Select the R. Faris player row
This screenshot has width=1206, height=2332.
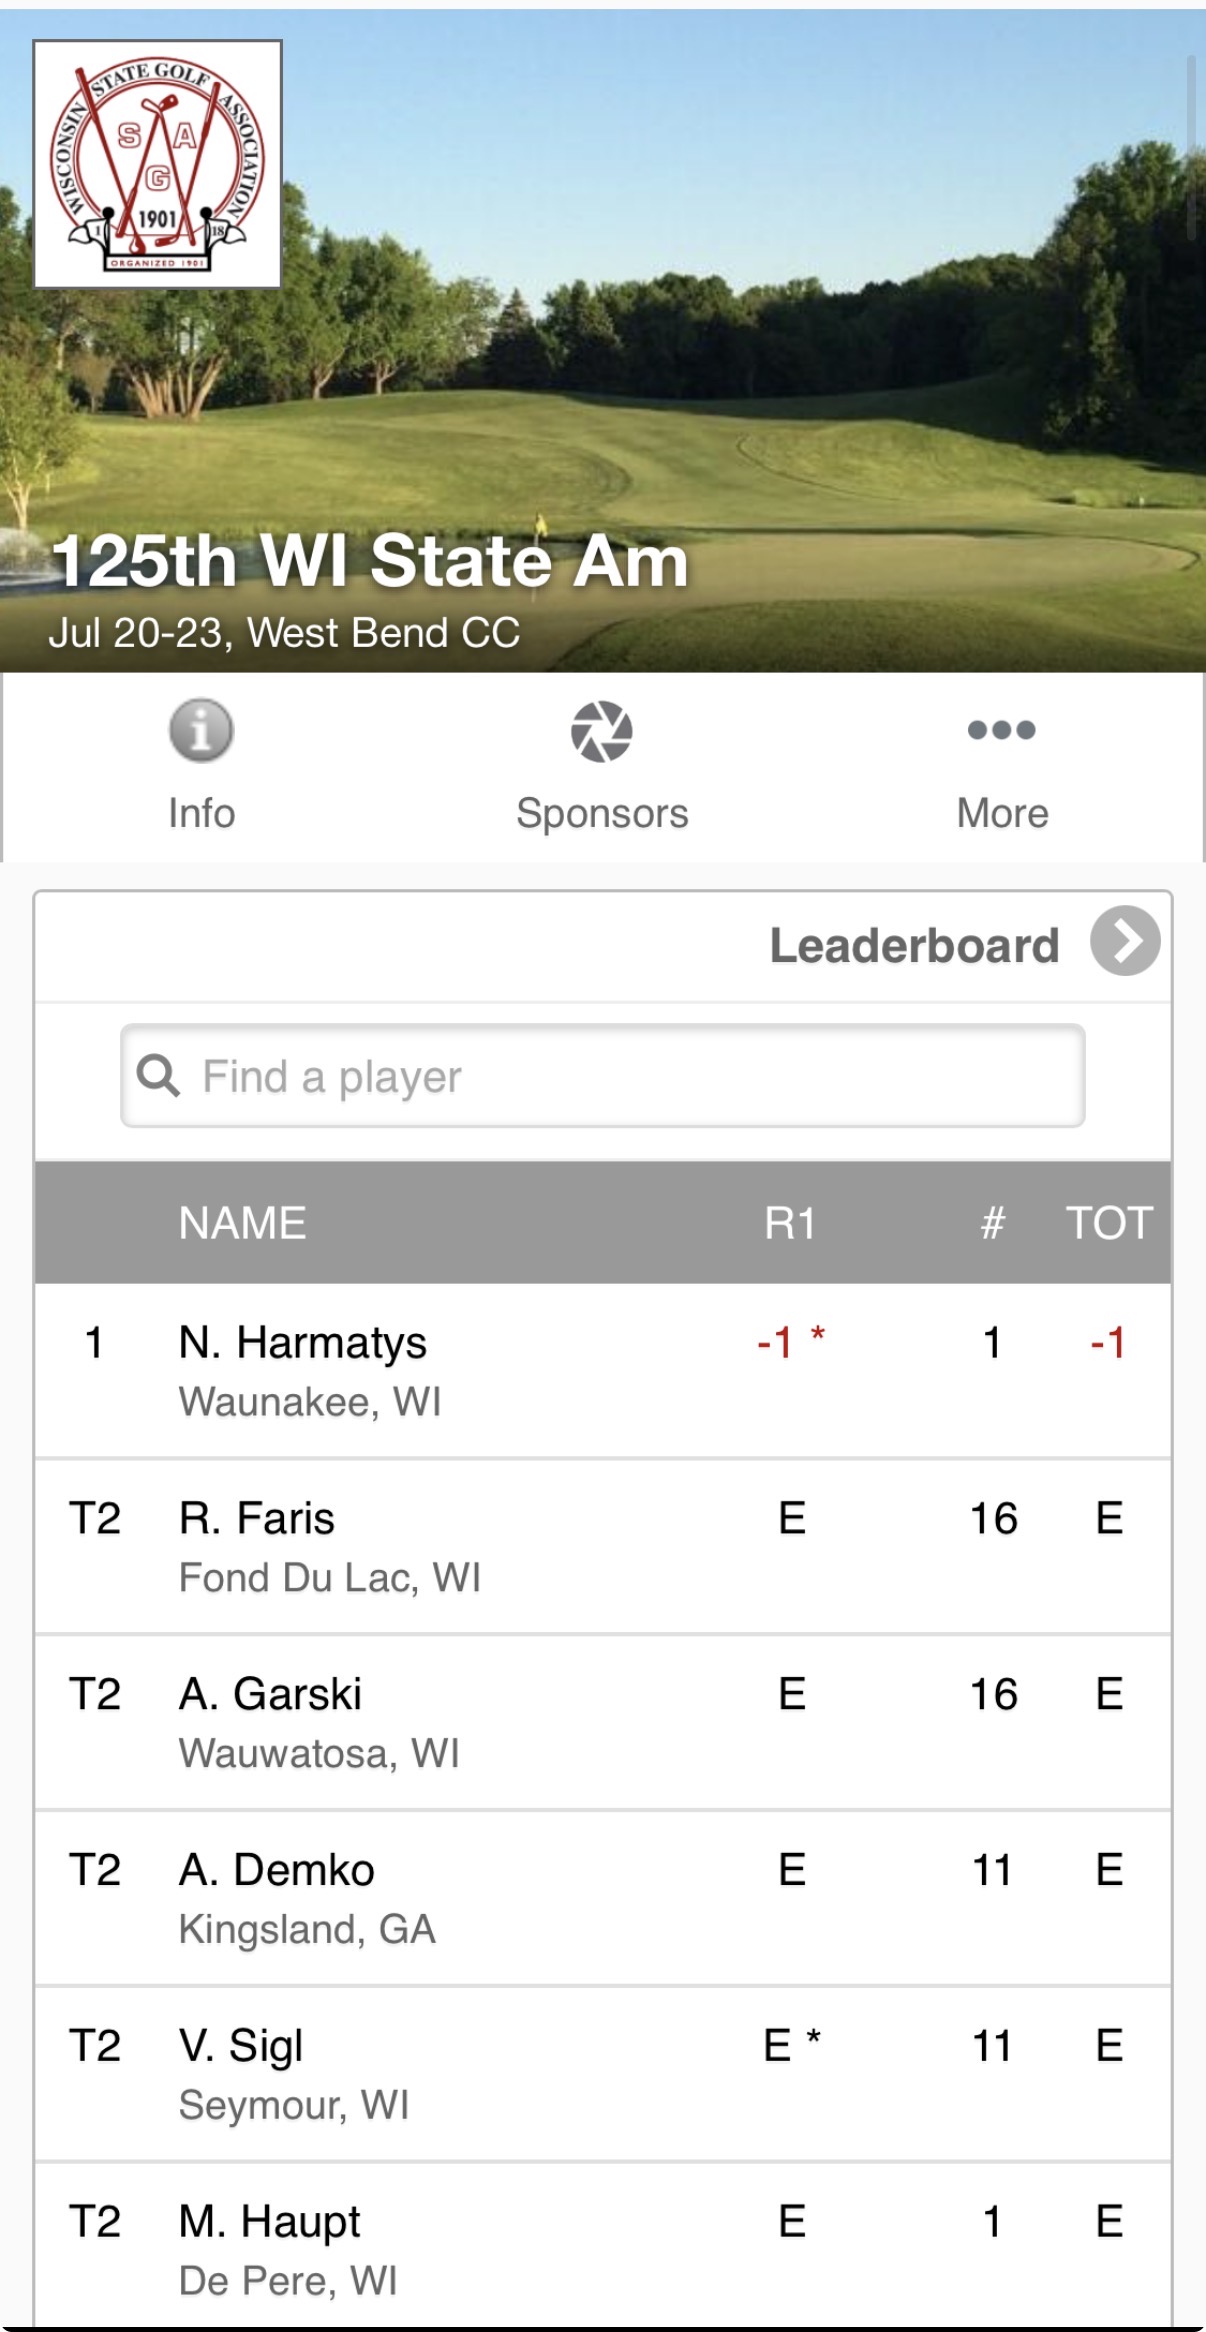tap(603, 1546)
